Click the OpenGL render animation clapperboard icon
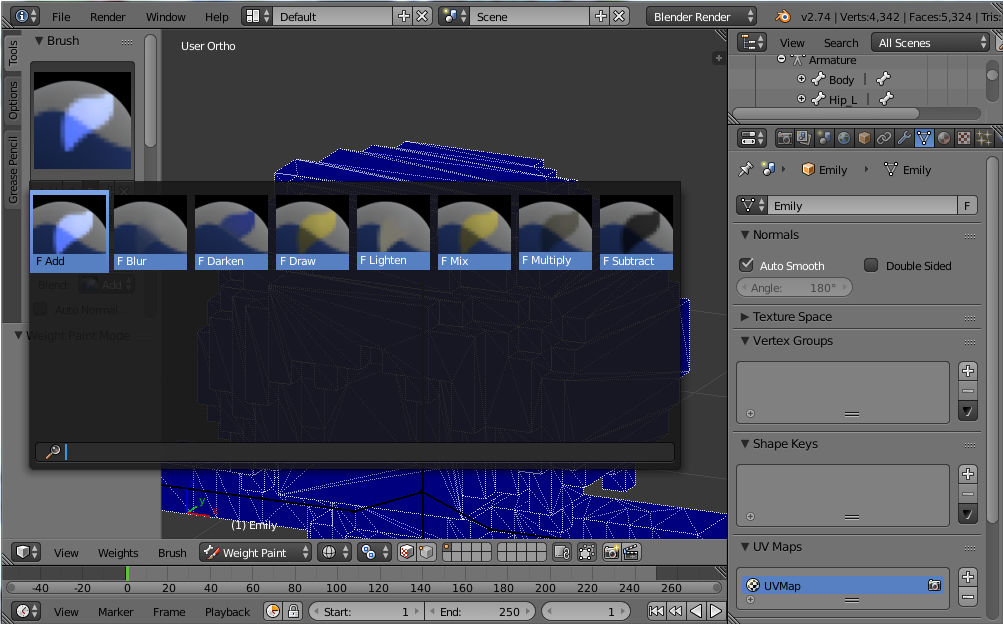This screenshot has height=624, width=1003. click(x=631, y=552)
